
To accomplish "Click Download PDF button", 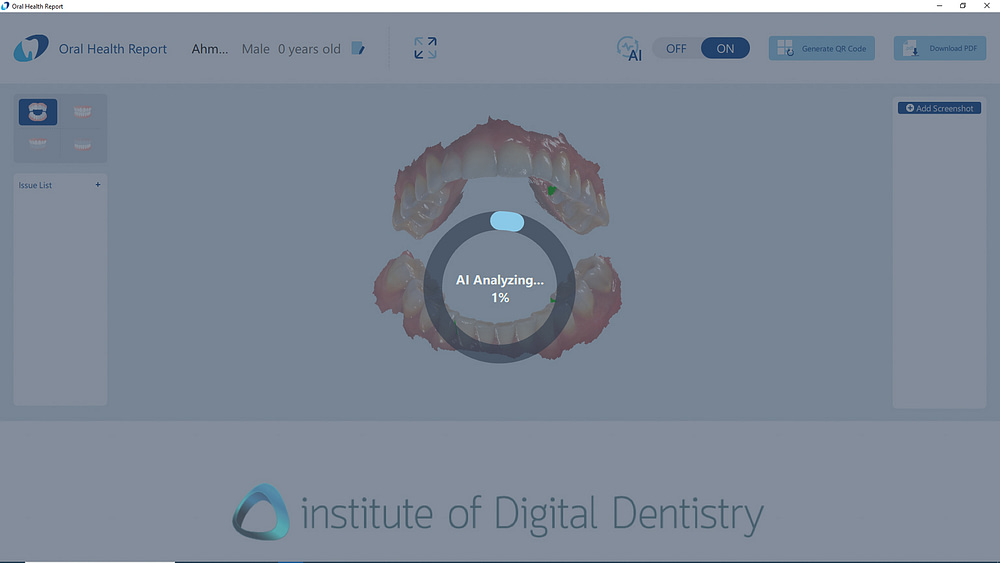I will point(939,48).
